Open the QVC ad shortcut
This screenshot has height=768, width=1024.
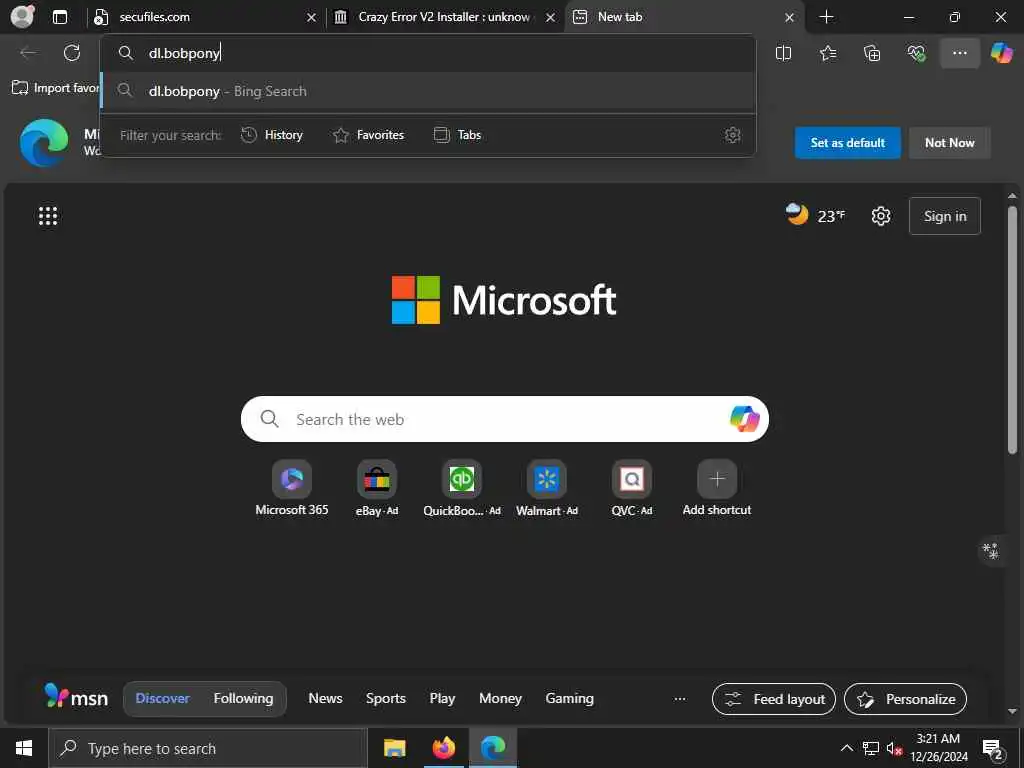[632, 488]
